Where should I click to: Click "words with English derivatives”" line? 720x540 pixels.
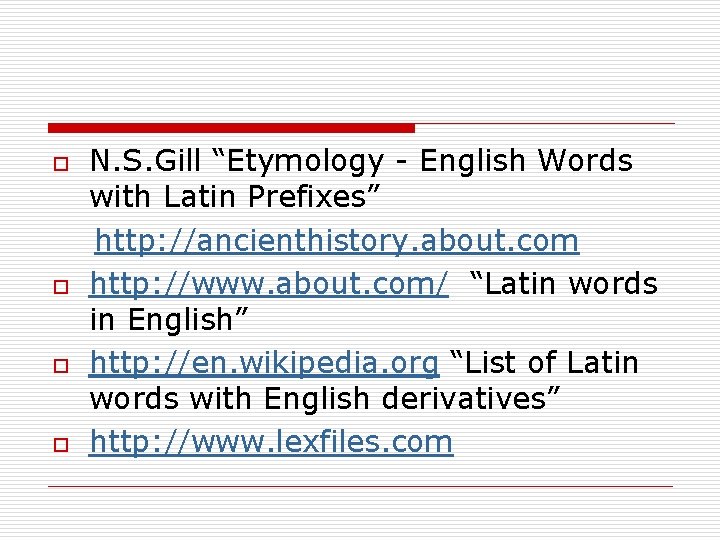pyautogui.click(x=325, y=398)
